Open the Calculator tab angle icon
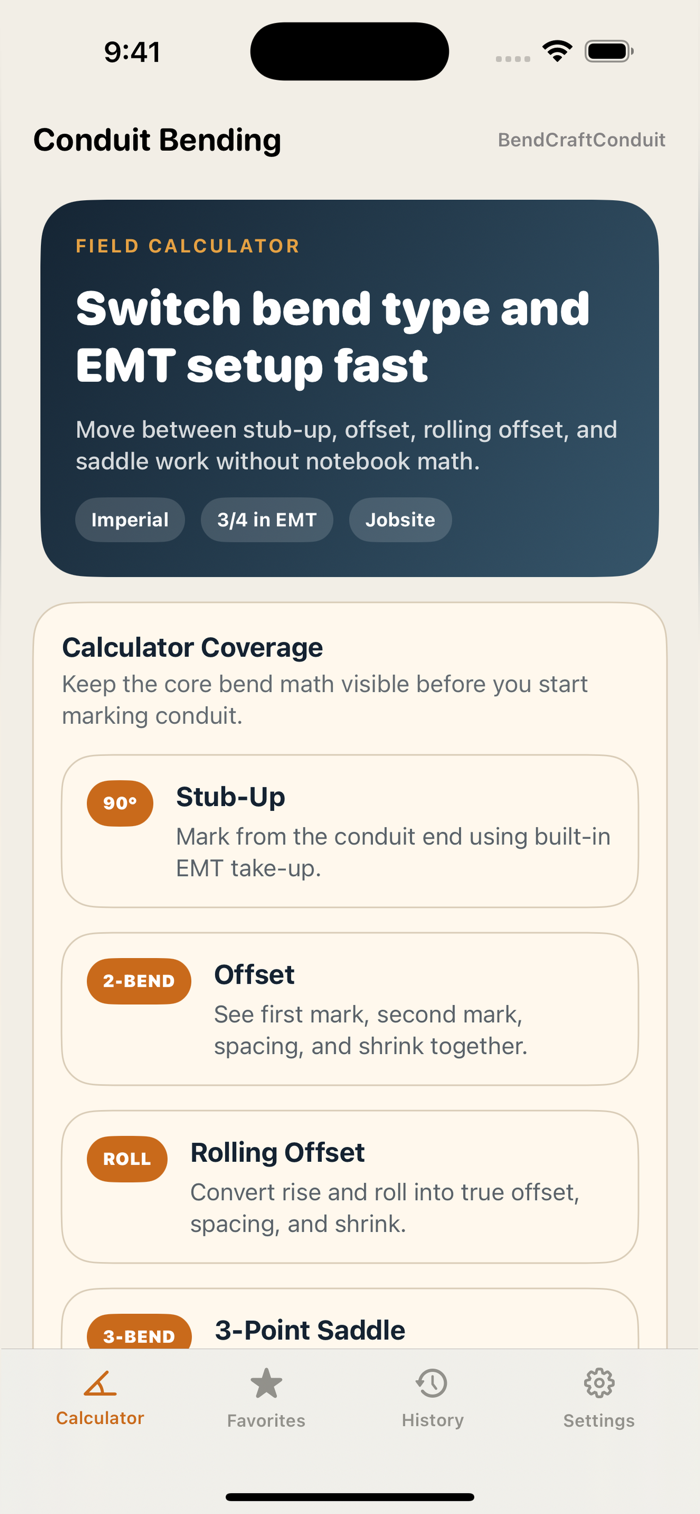Screen dimensions: 700x1514 pyautogui.click(x=100, y=1384)
